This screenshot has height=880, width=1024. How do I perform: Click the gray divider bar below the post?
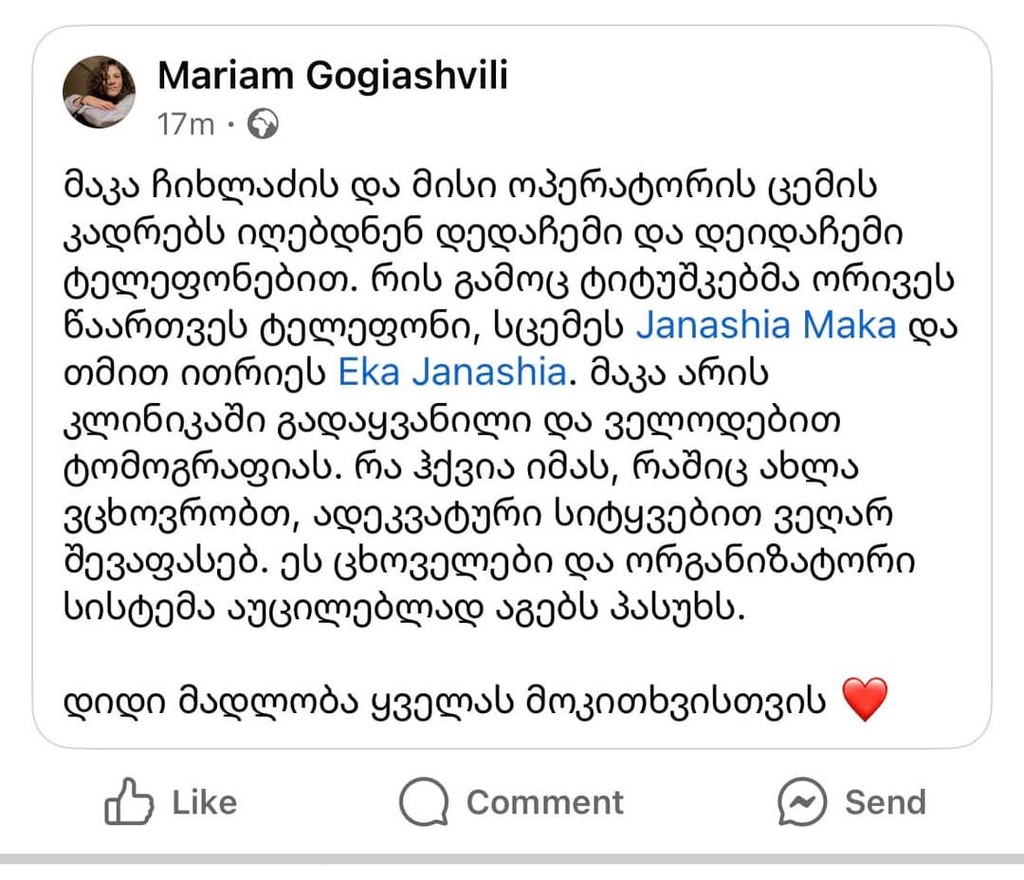click(x=512, y=859)
